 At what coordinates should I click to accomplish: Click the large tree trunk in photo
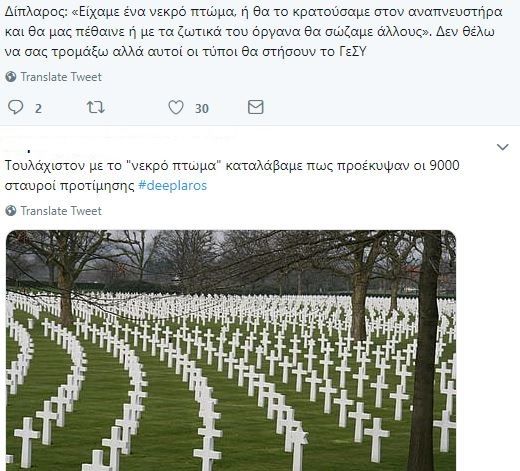pos(426,353)
